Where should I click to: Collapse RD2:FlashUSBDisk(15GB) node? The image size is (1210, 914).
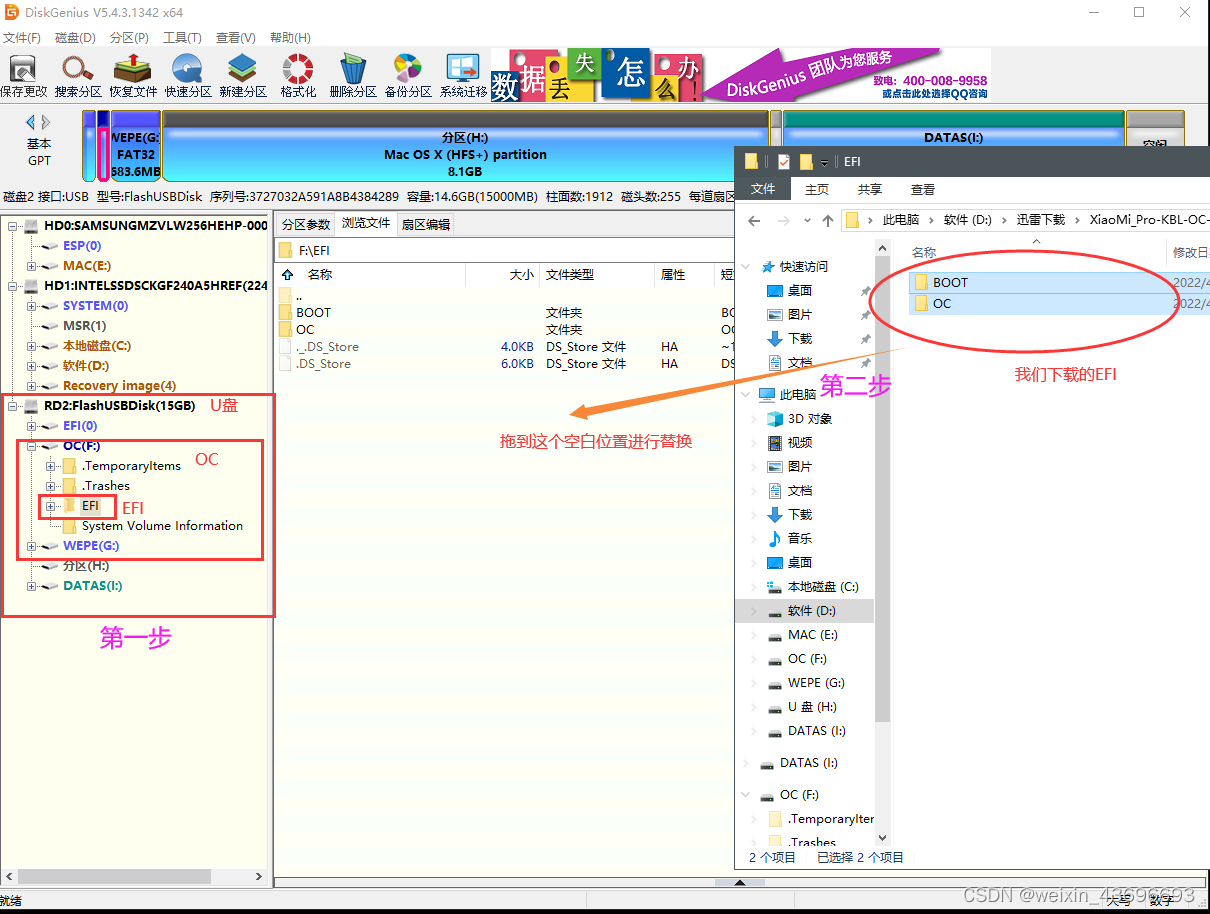[x=12, y=406]
